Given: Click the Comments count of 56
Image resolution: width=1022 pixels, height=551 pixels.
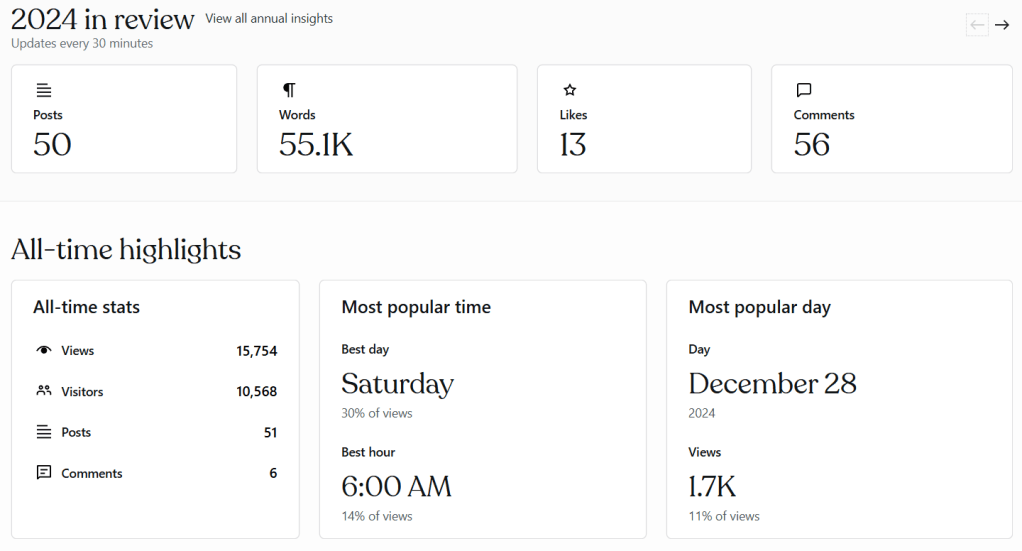Looking at the screenshot, I should click(812, 145).
